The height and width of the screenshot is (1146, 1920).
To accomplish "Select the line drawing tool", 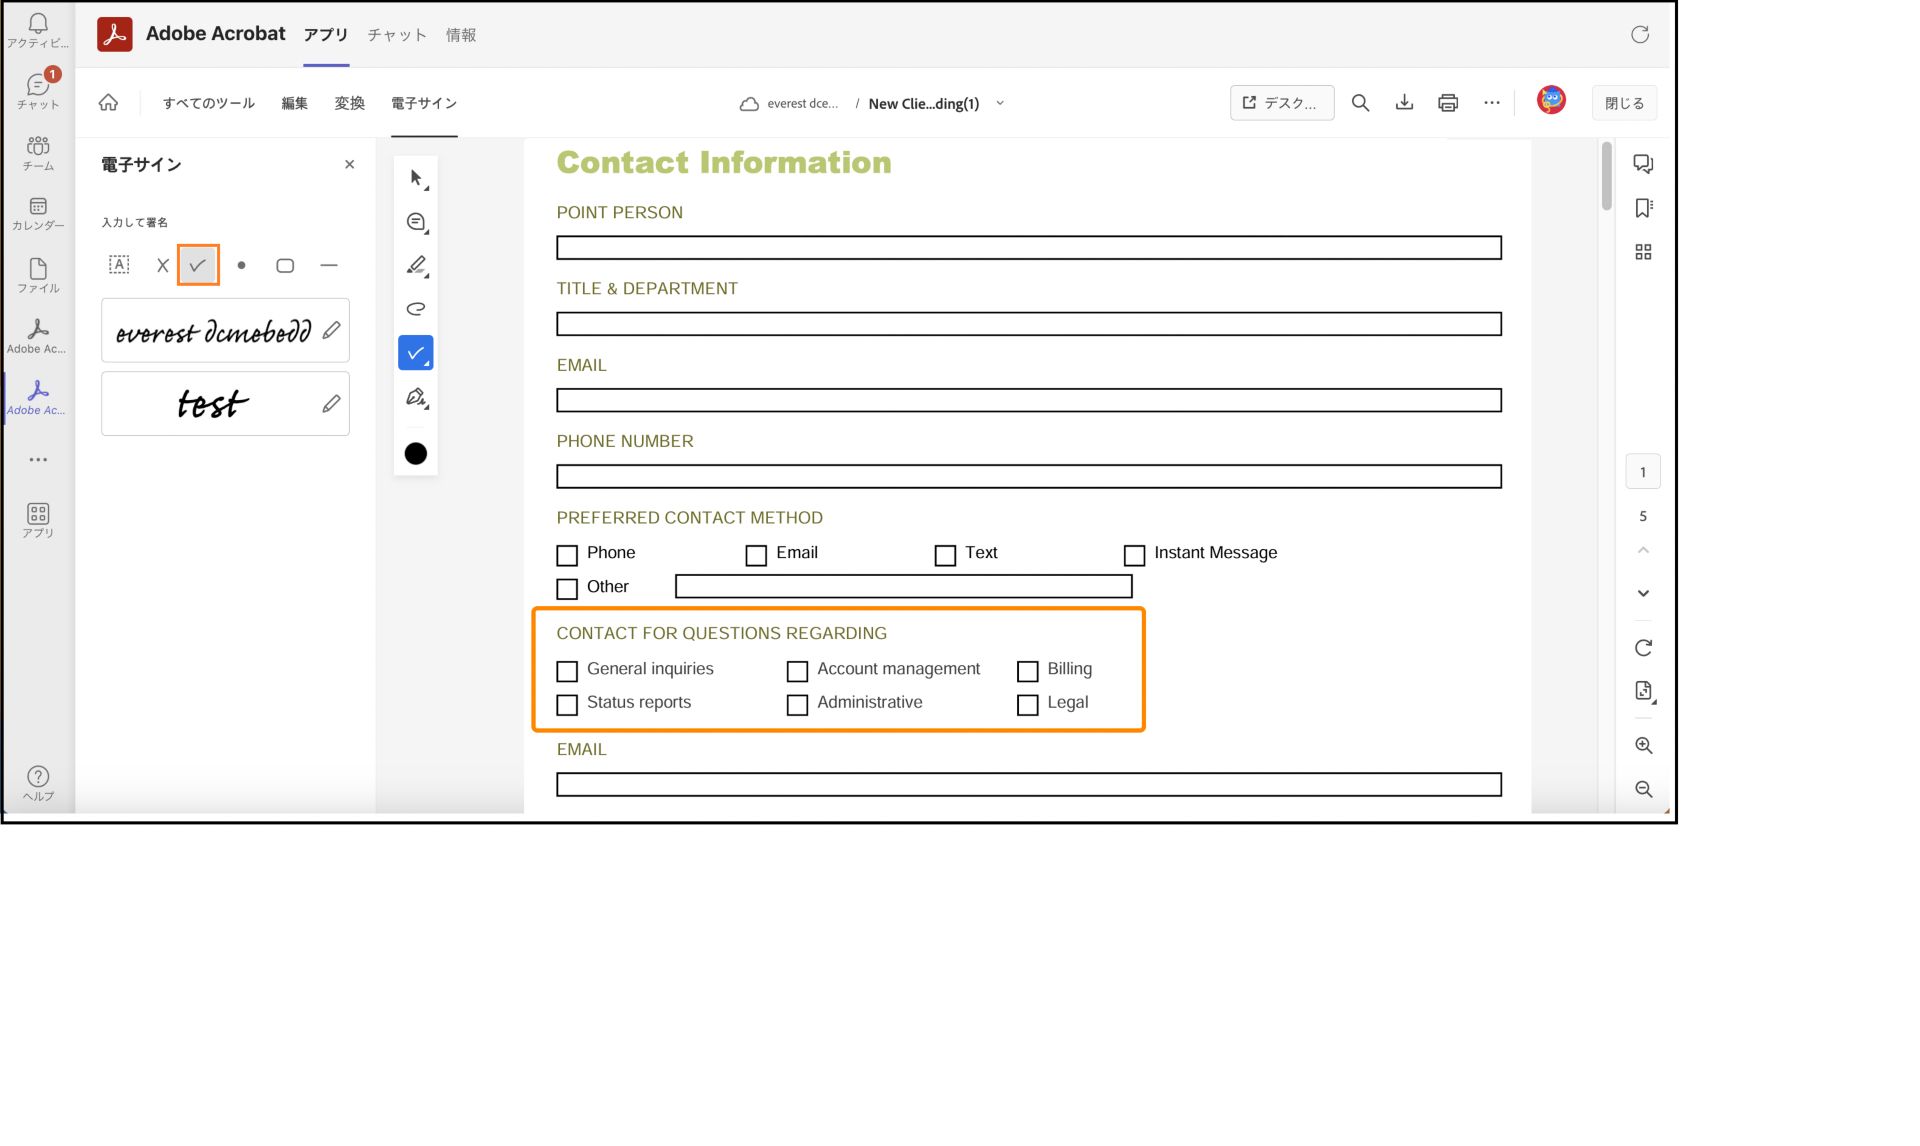I will point(329,265).
